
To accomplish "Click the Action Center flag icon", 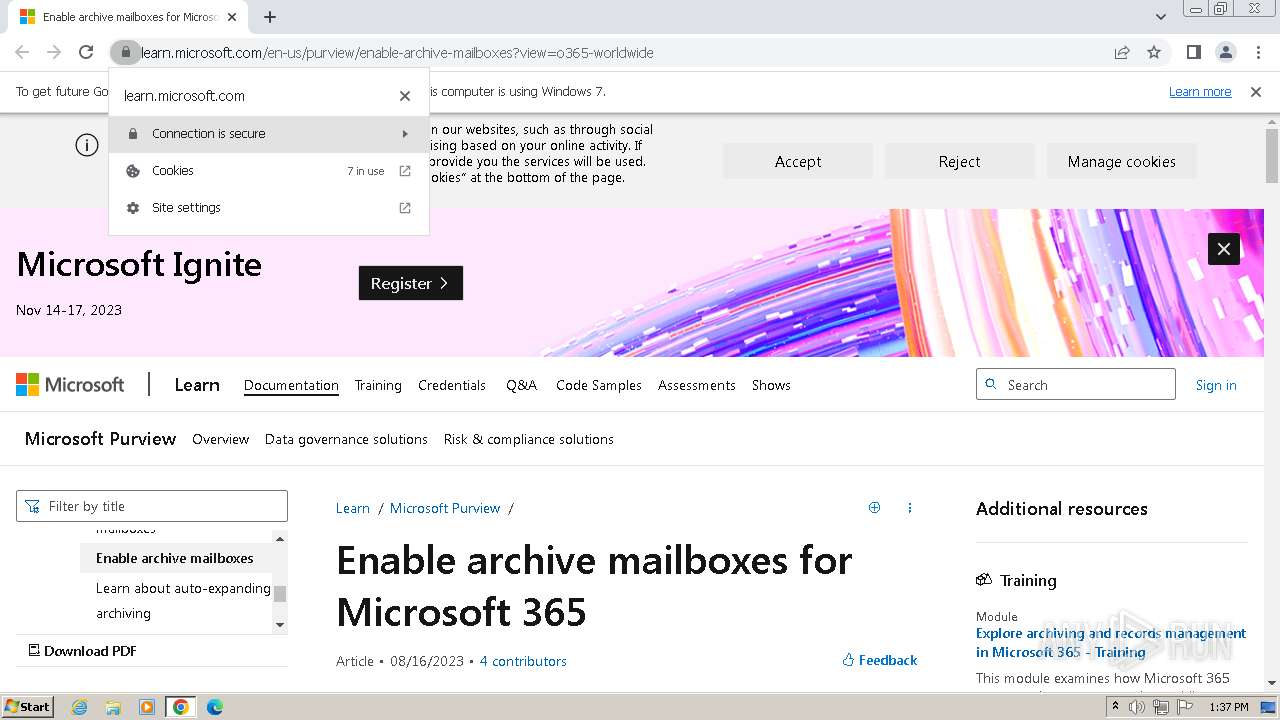I will (x=1184, y=707).
